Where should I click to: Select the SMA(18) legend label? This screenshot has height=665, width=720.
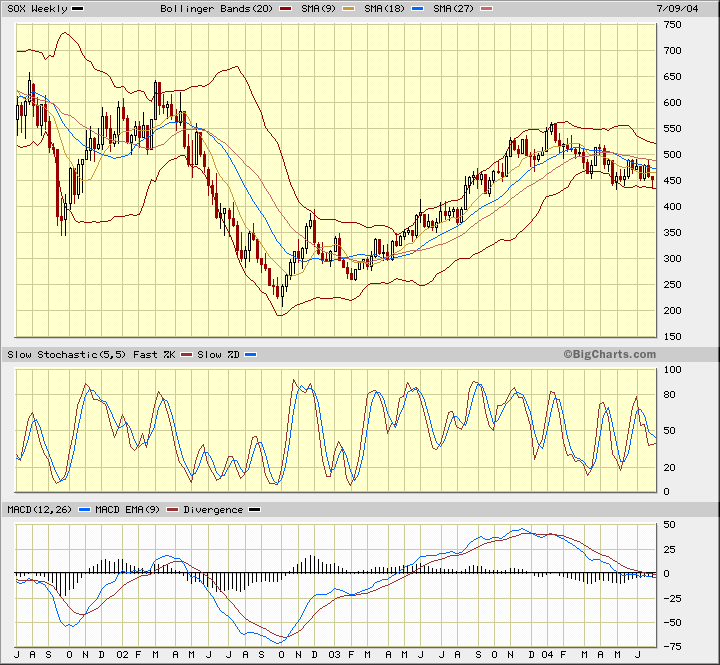tap(384, 9)
